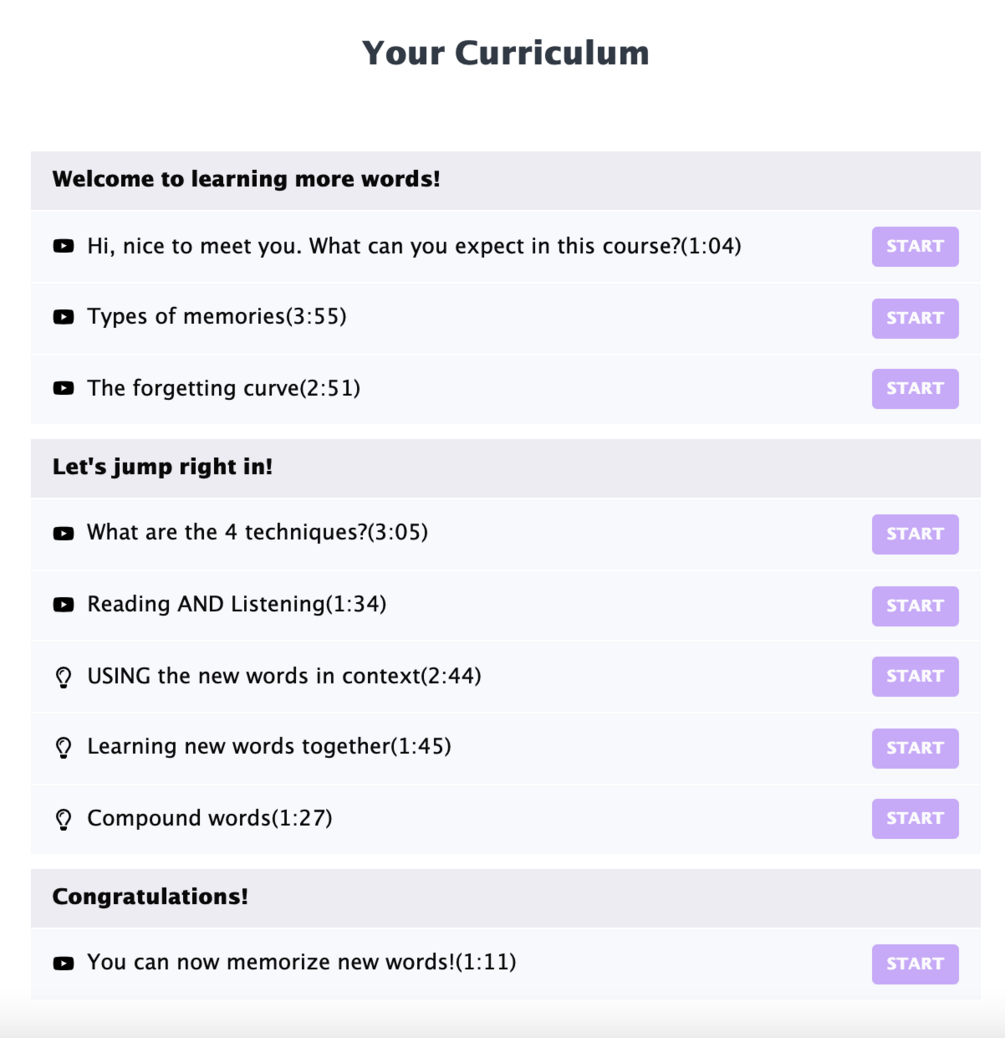This screenshot has width=1005, height=1038.
Task: Click lightbulb icon next to 'USING the new words'
Action: [x=63, y=677]
